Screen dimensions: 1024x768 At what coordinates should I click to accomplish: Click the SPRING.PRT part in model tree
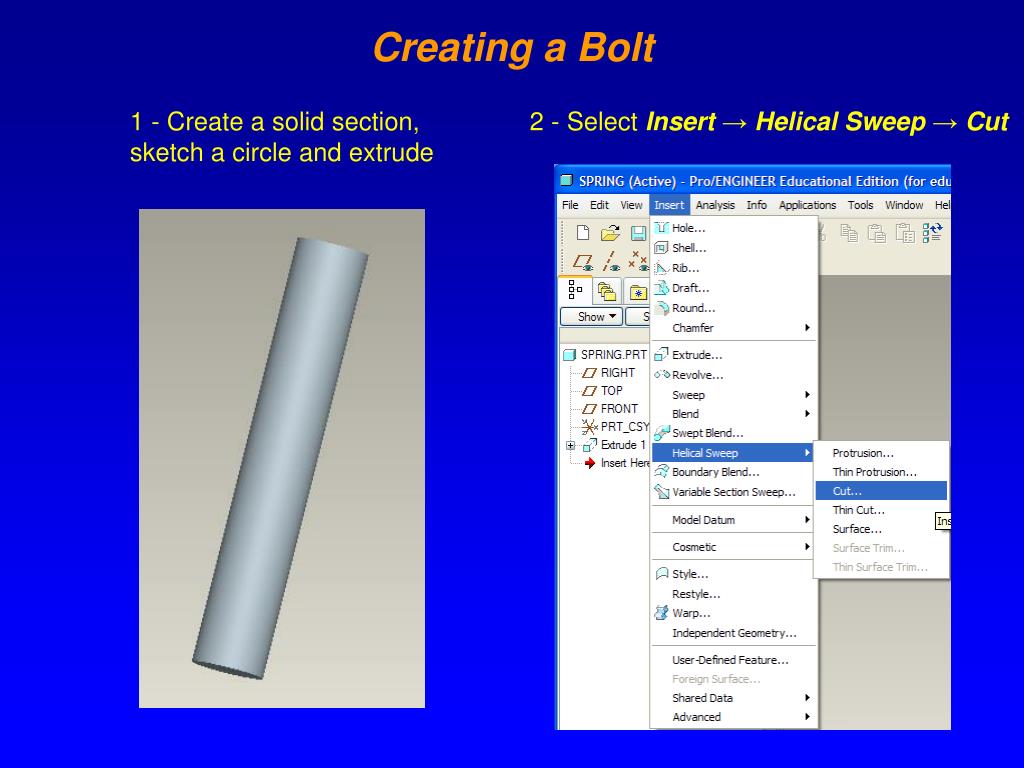coord(605,355)
